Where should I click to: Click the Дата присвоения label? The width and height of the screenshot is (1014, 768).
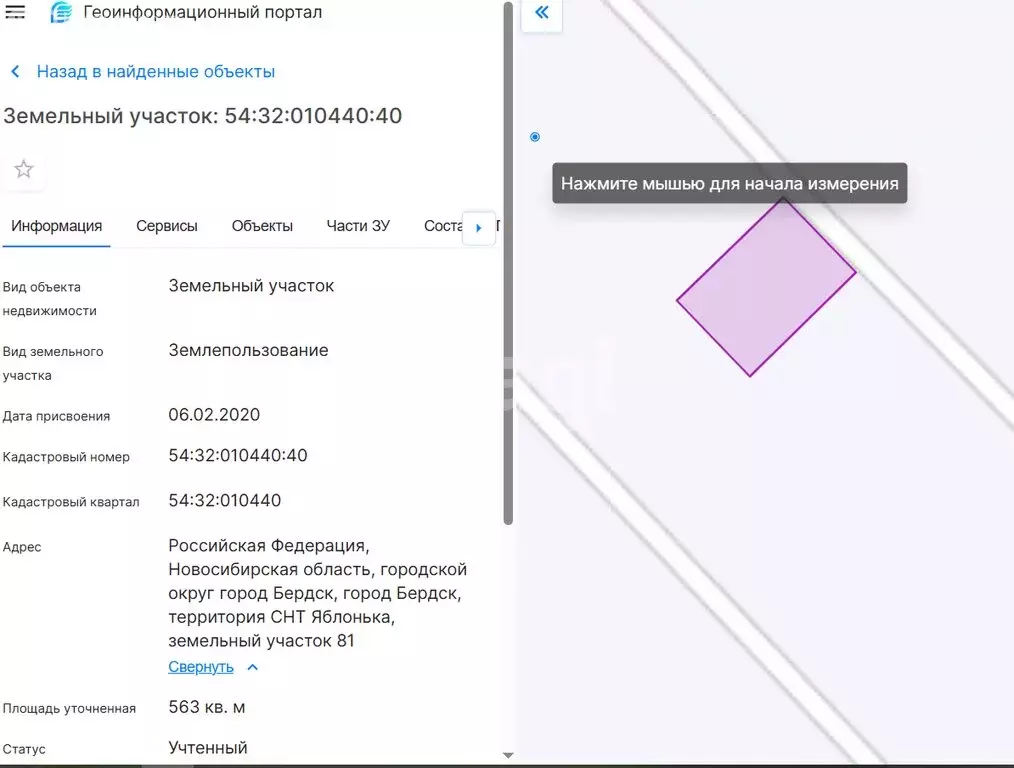(56, 416)
